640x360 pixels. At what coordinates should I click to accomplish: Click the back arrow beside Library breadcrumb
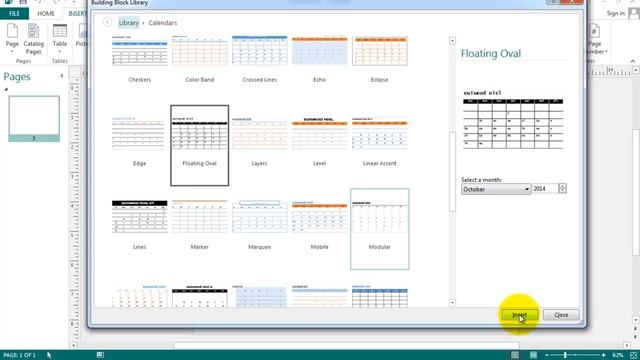click(107, 22)
